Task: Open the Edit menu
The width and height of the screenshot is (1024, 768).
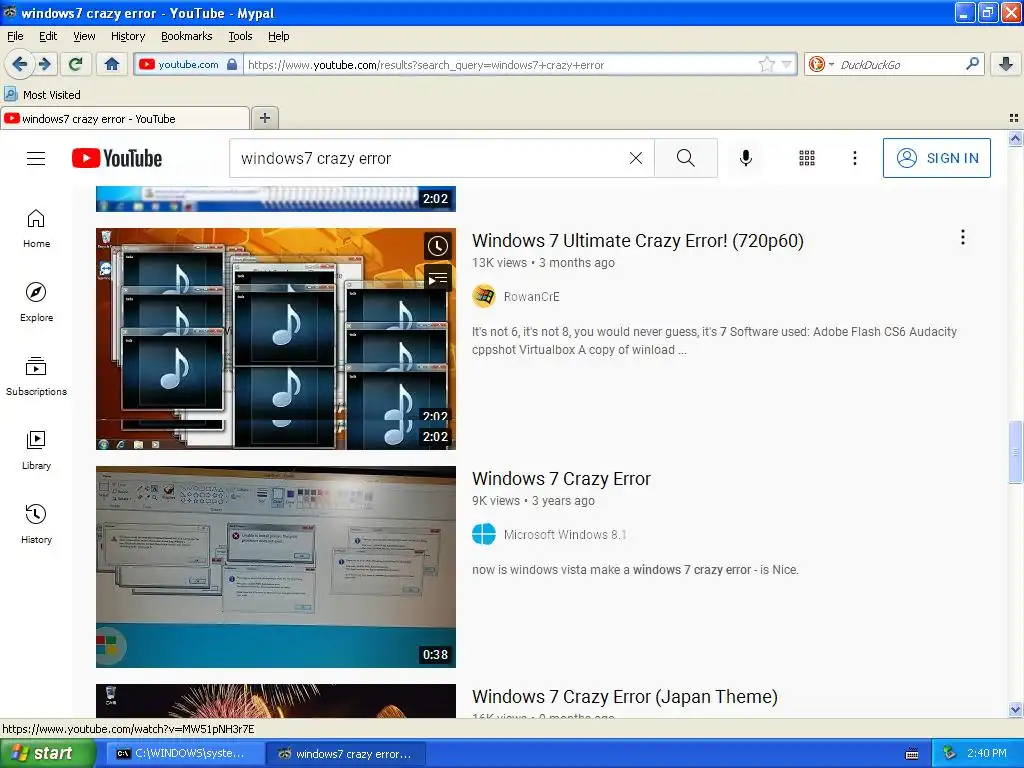Action: click(x=48, y=36)
